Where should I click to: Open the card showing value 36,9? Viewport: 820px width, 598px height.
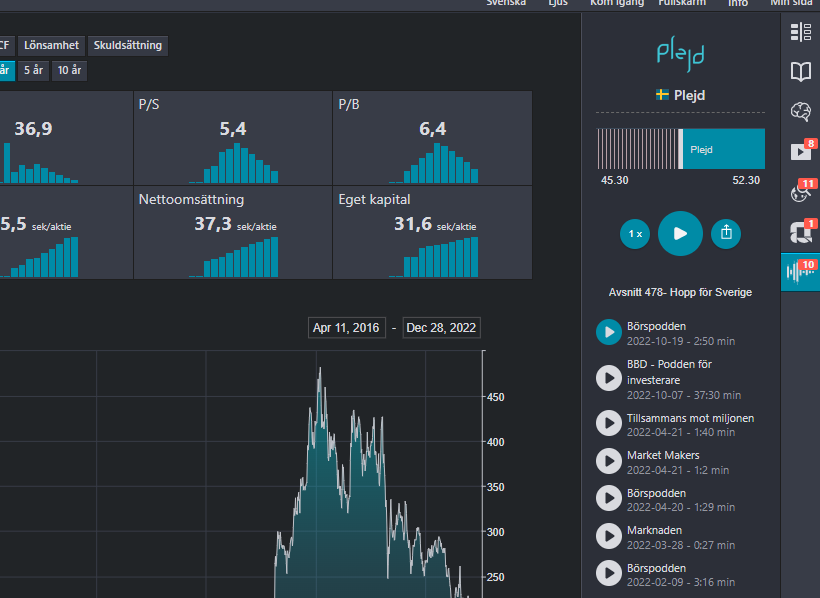click(66, 138)
